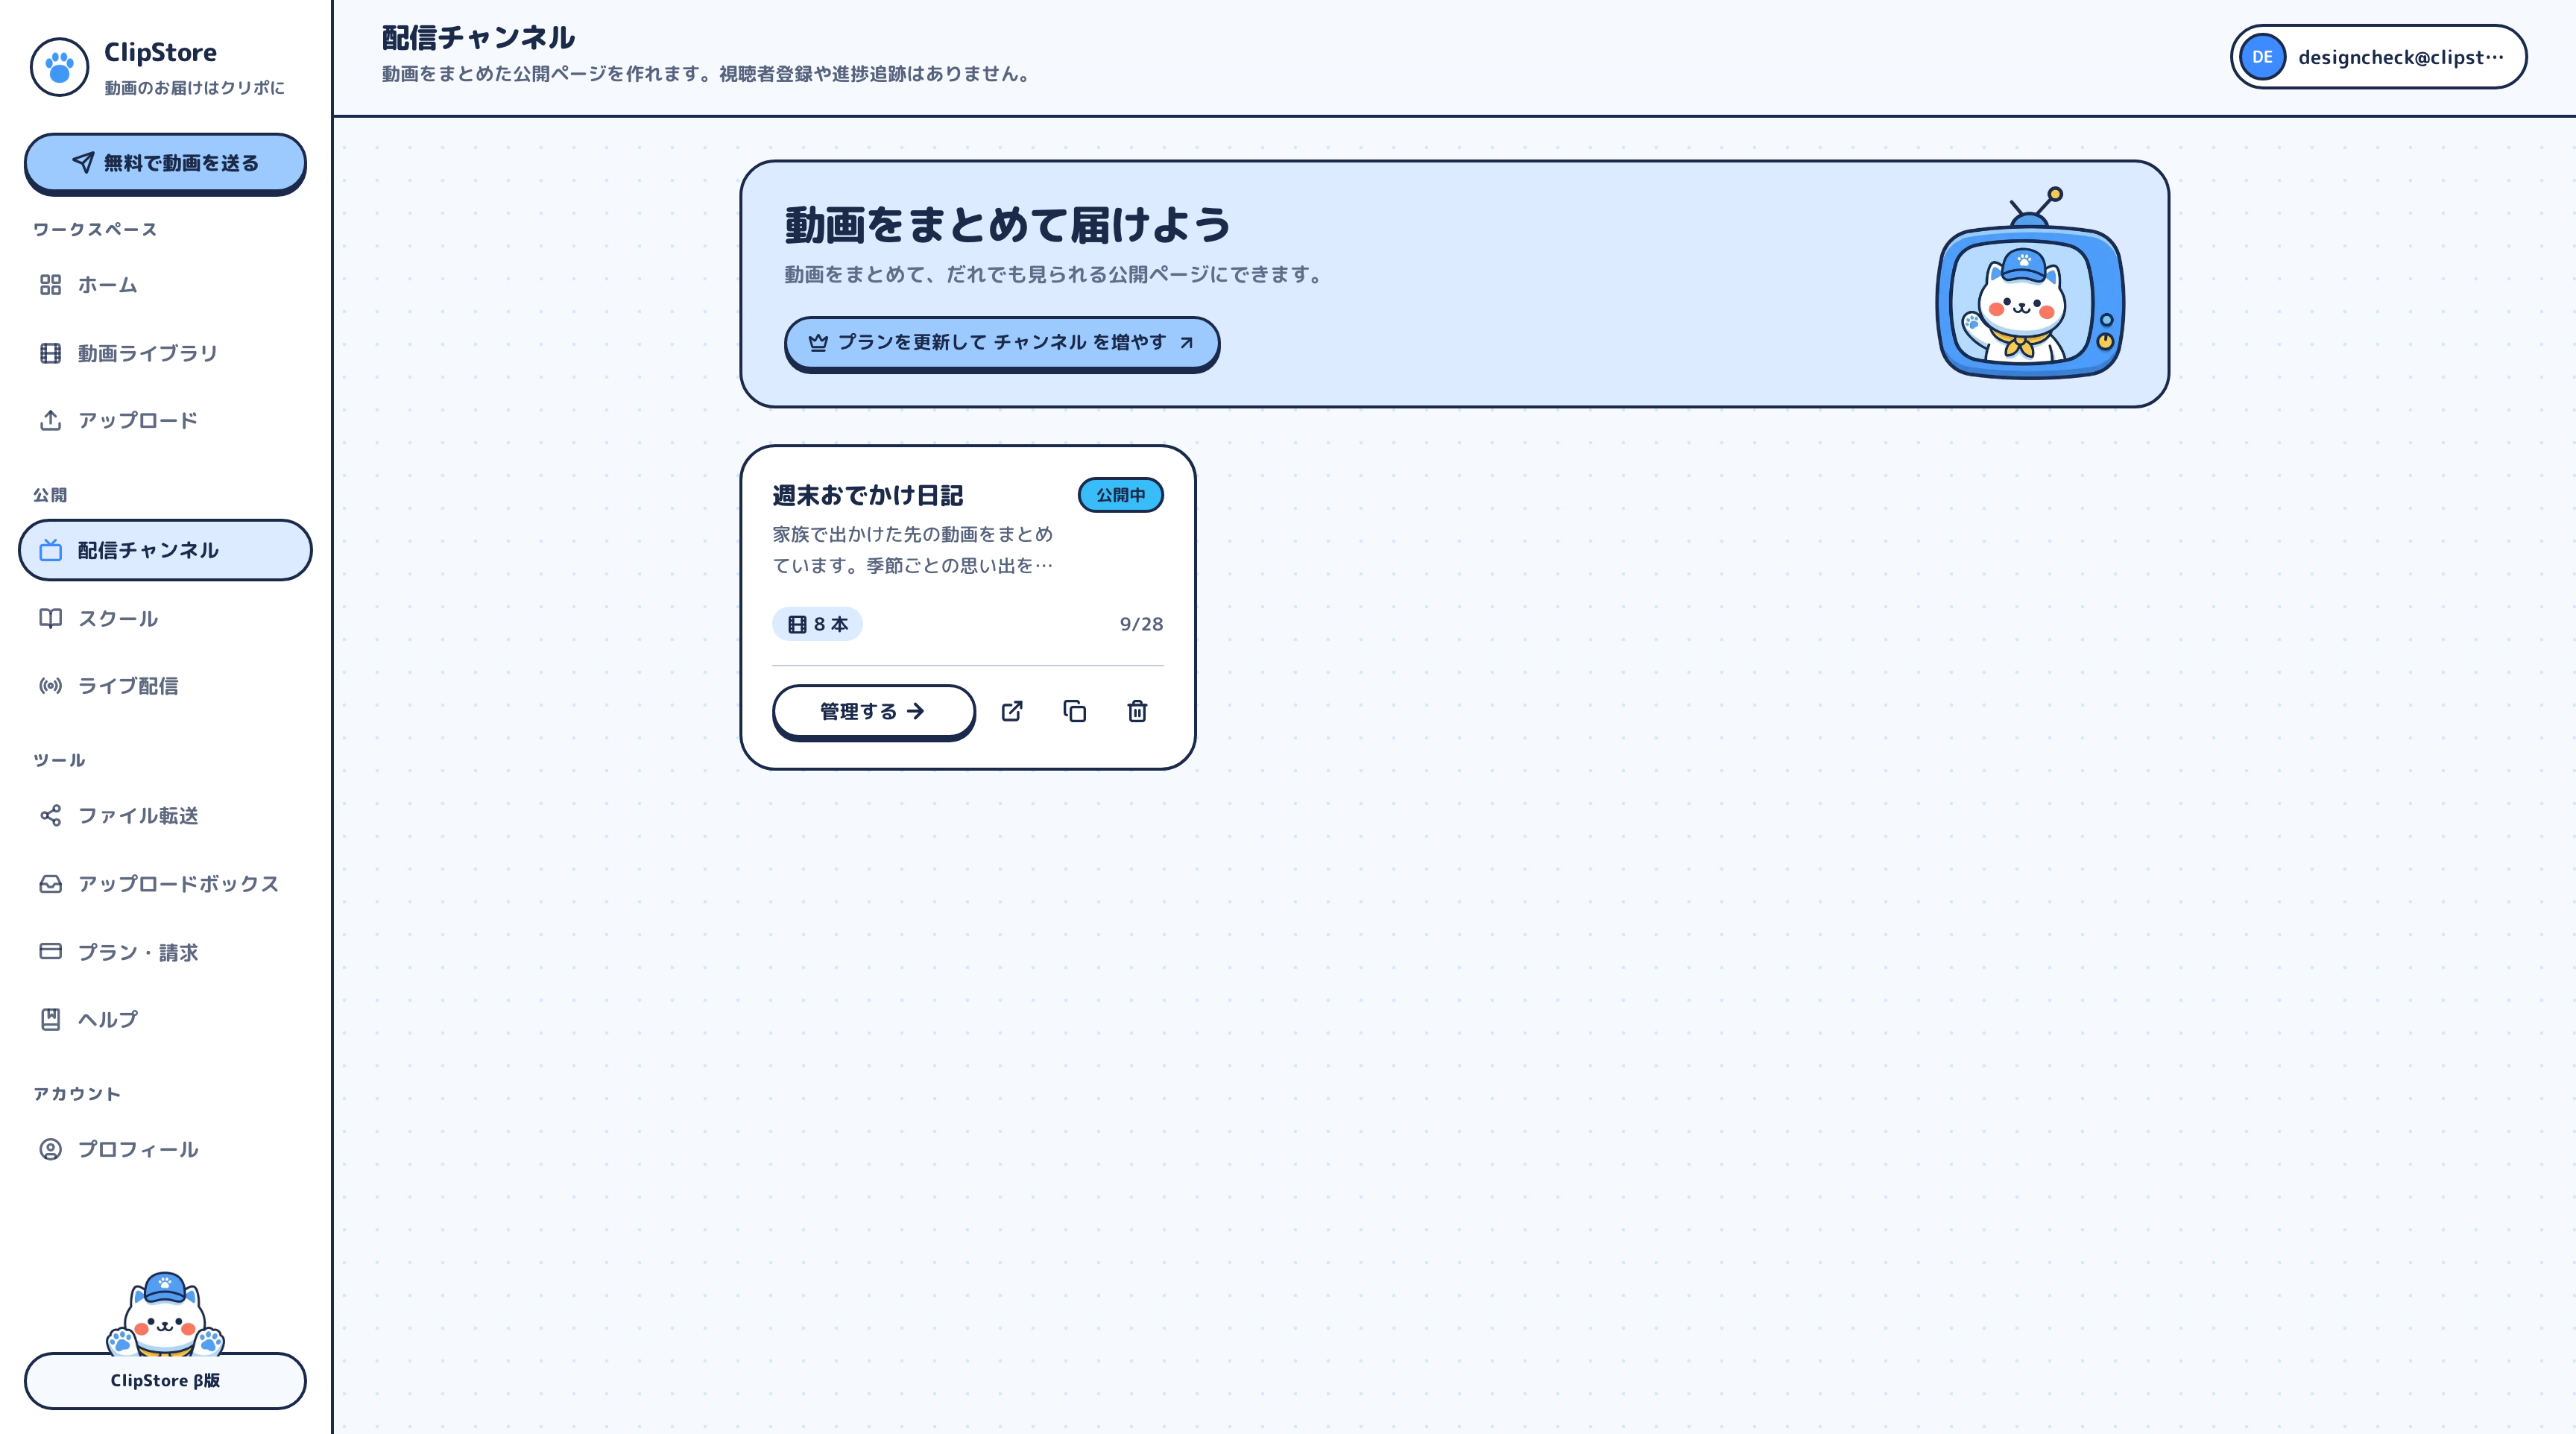This screenshot has height=1434, width=2576.
Task: Click the 公開中 status badge
Action: (x=1120, y=495)
